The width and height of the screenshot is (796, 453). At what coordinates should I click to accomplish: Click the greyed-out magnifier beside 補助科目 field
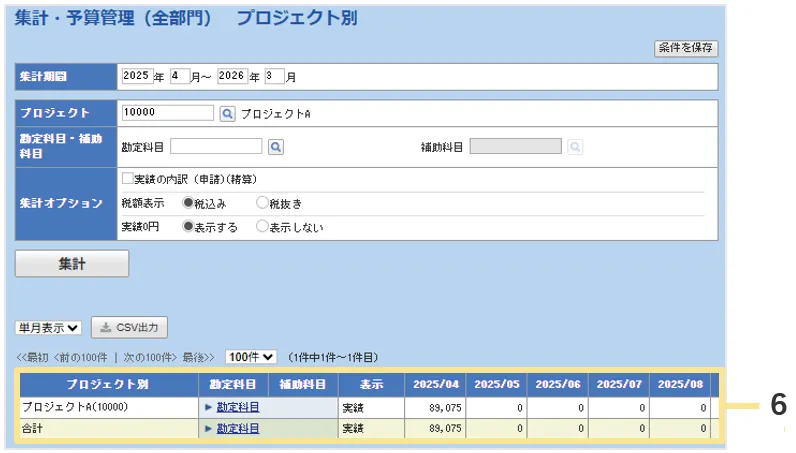click(575, 147)
